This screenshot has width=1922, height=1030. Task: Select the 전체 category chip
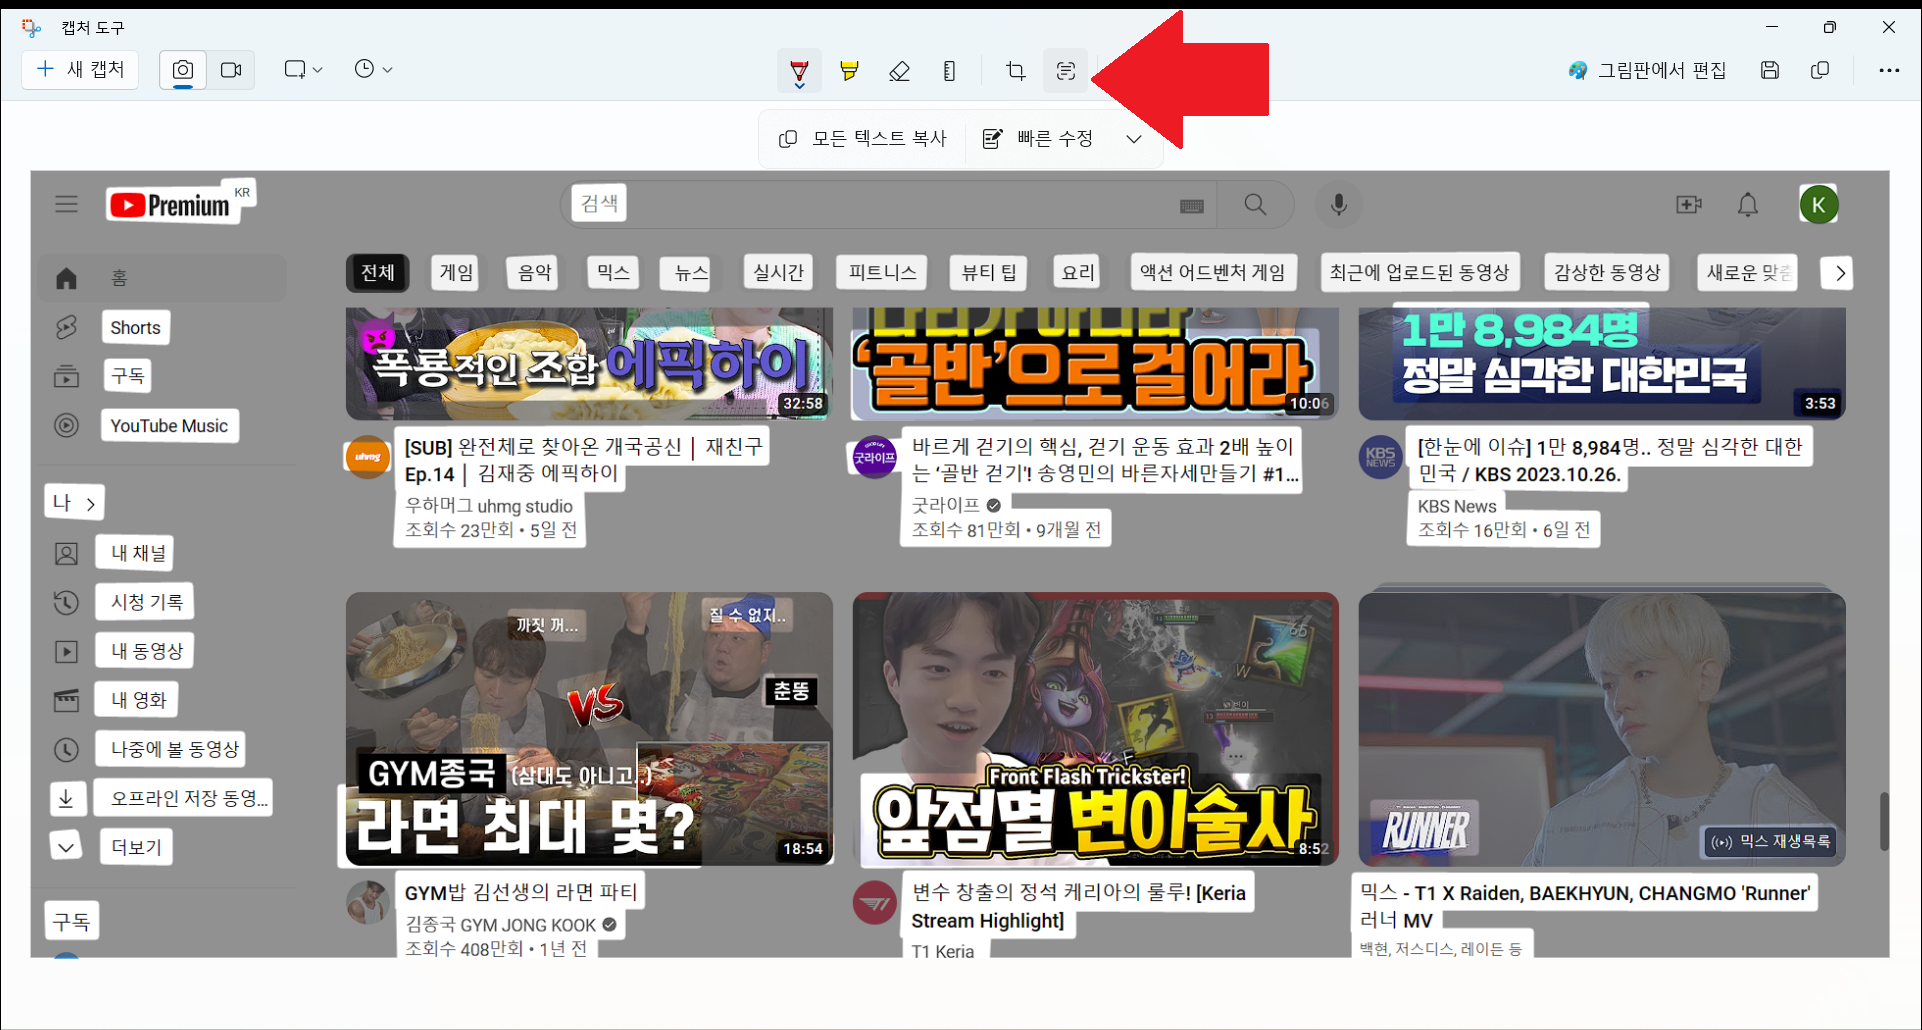point(378,272)
